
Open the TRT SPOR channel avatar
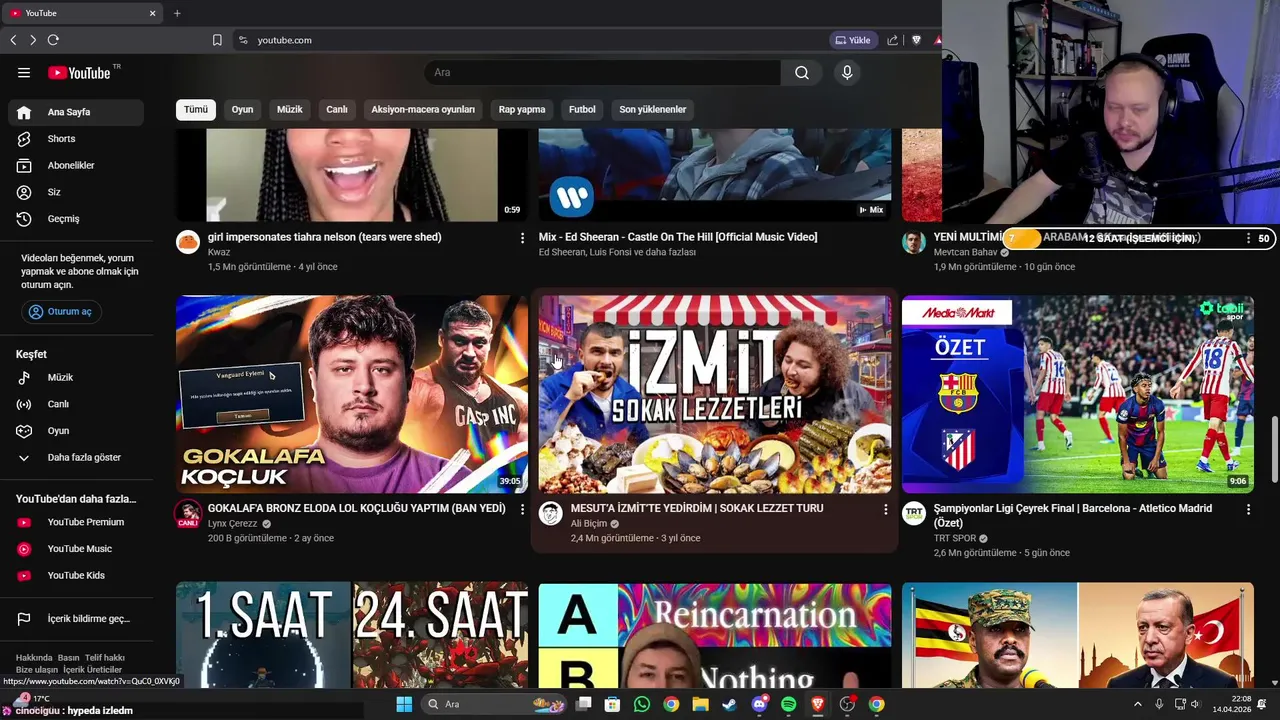(x=914, y=514)
